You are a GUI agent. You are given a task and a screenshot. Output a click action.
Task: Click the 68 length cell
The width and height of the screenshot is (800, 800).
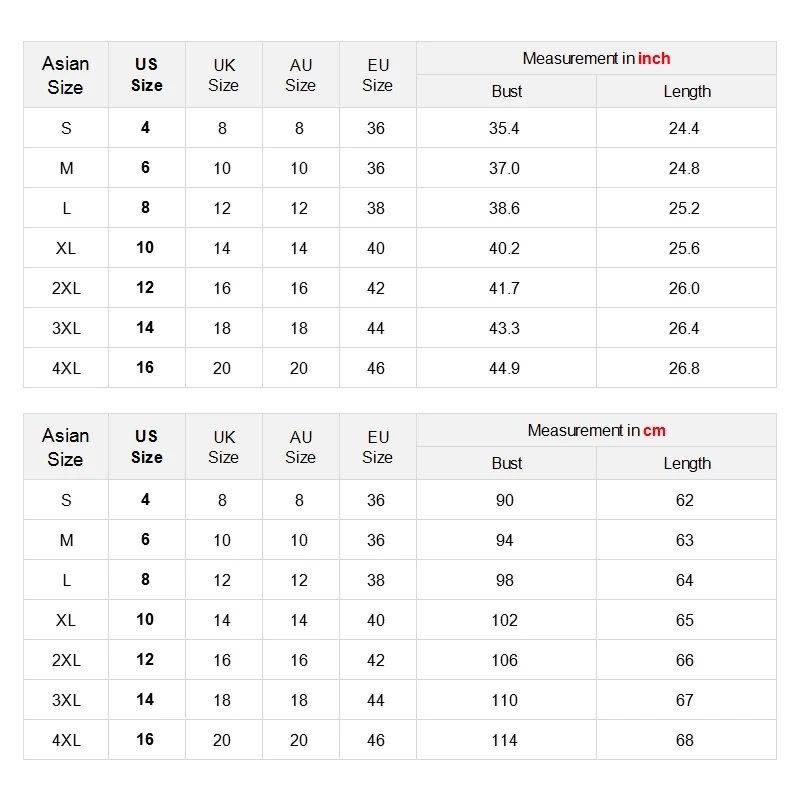684,741
